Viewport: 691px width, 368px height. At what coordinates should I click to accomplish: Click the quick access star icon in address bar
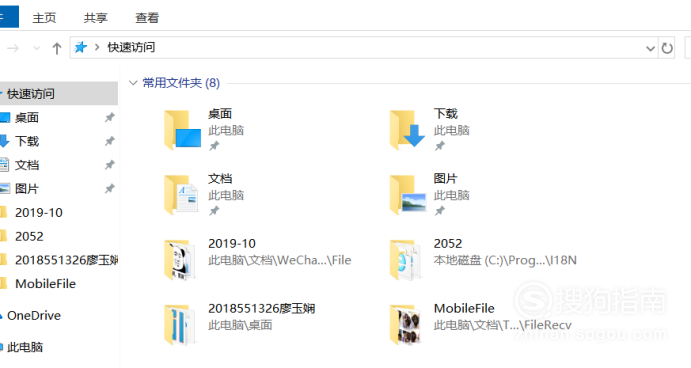point(81,47)
